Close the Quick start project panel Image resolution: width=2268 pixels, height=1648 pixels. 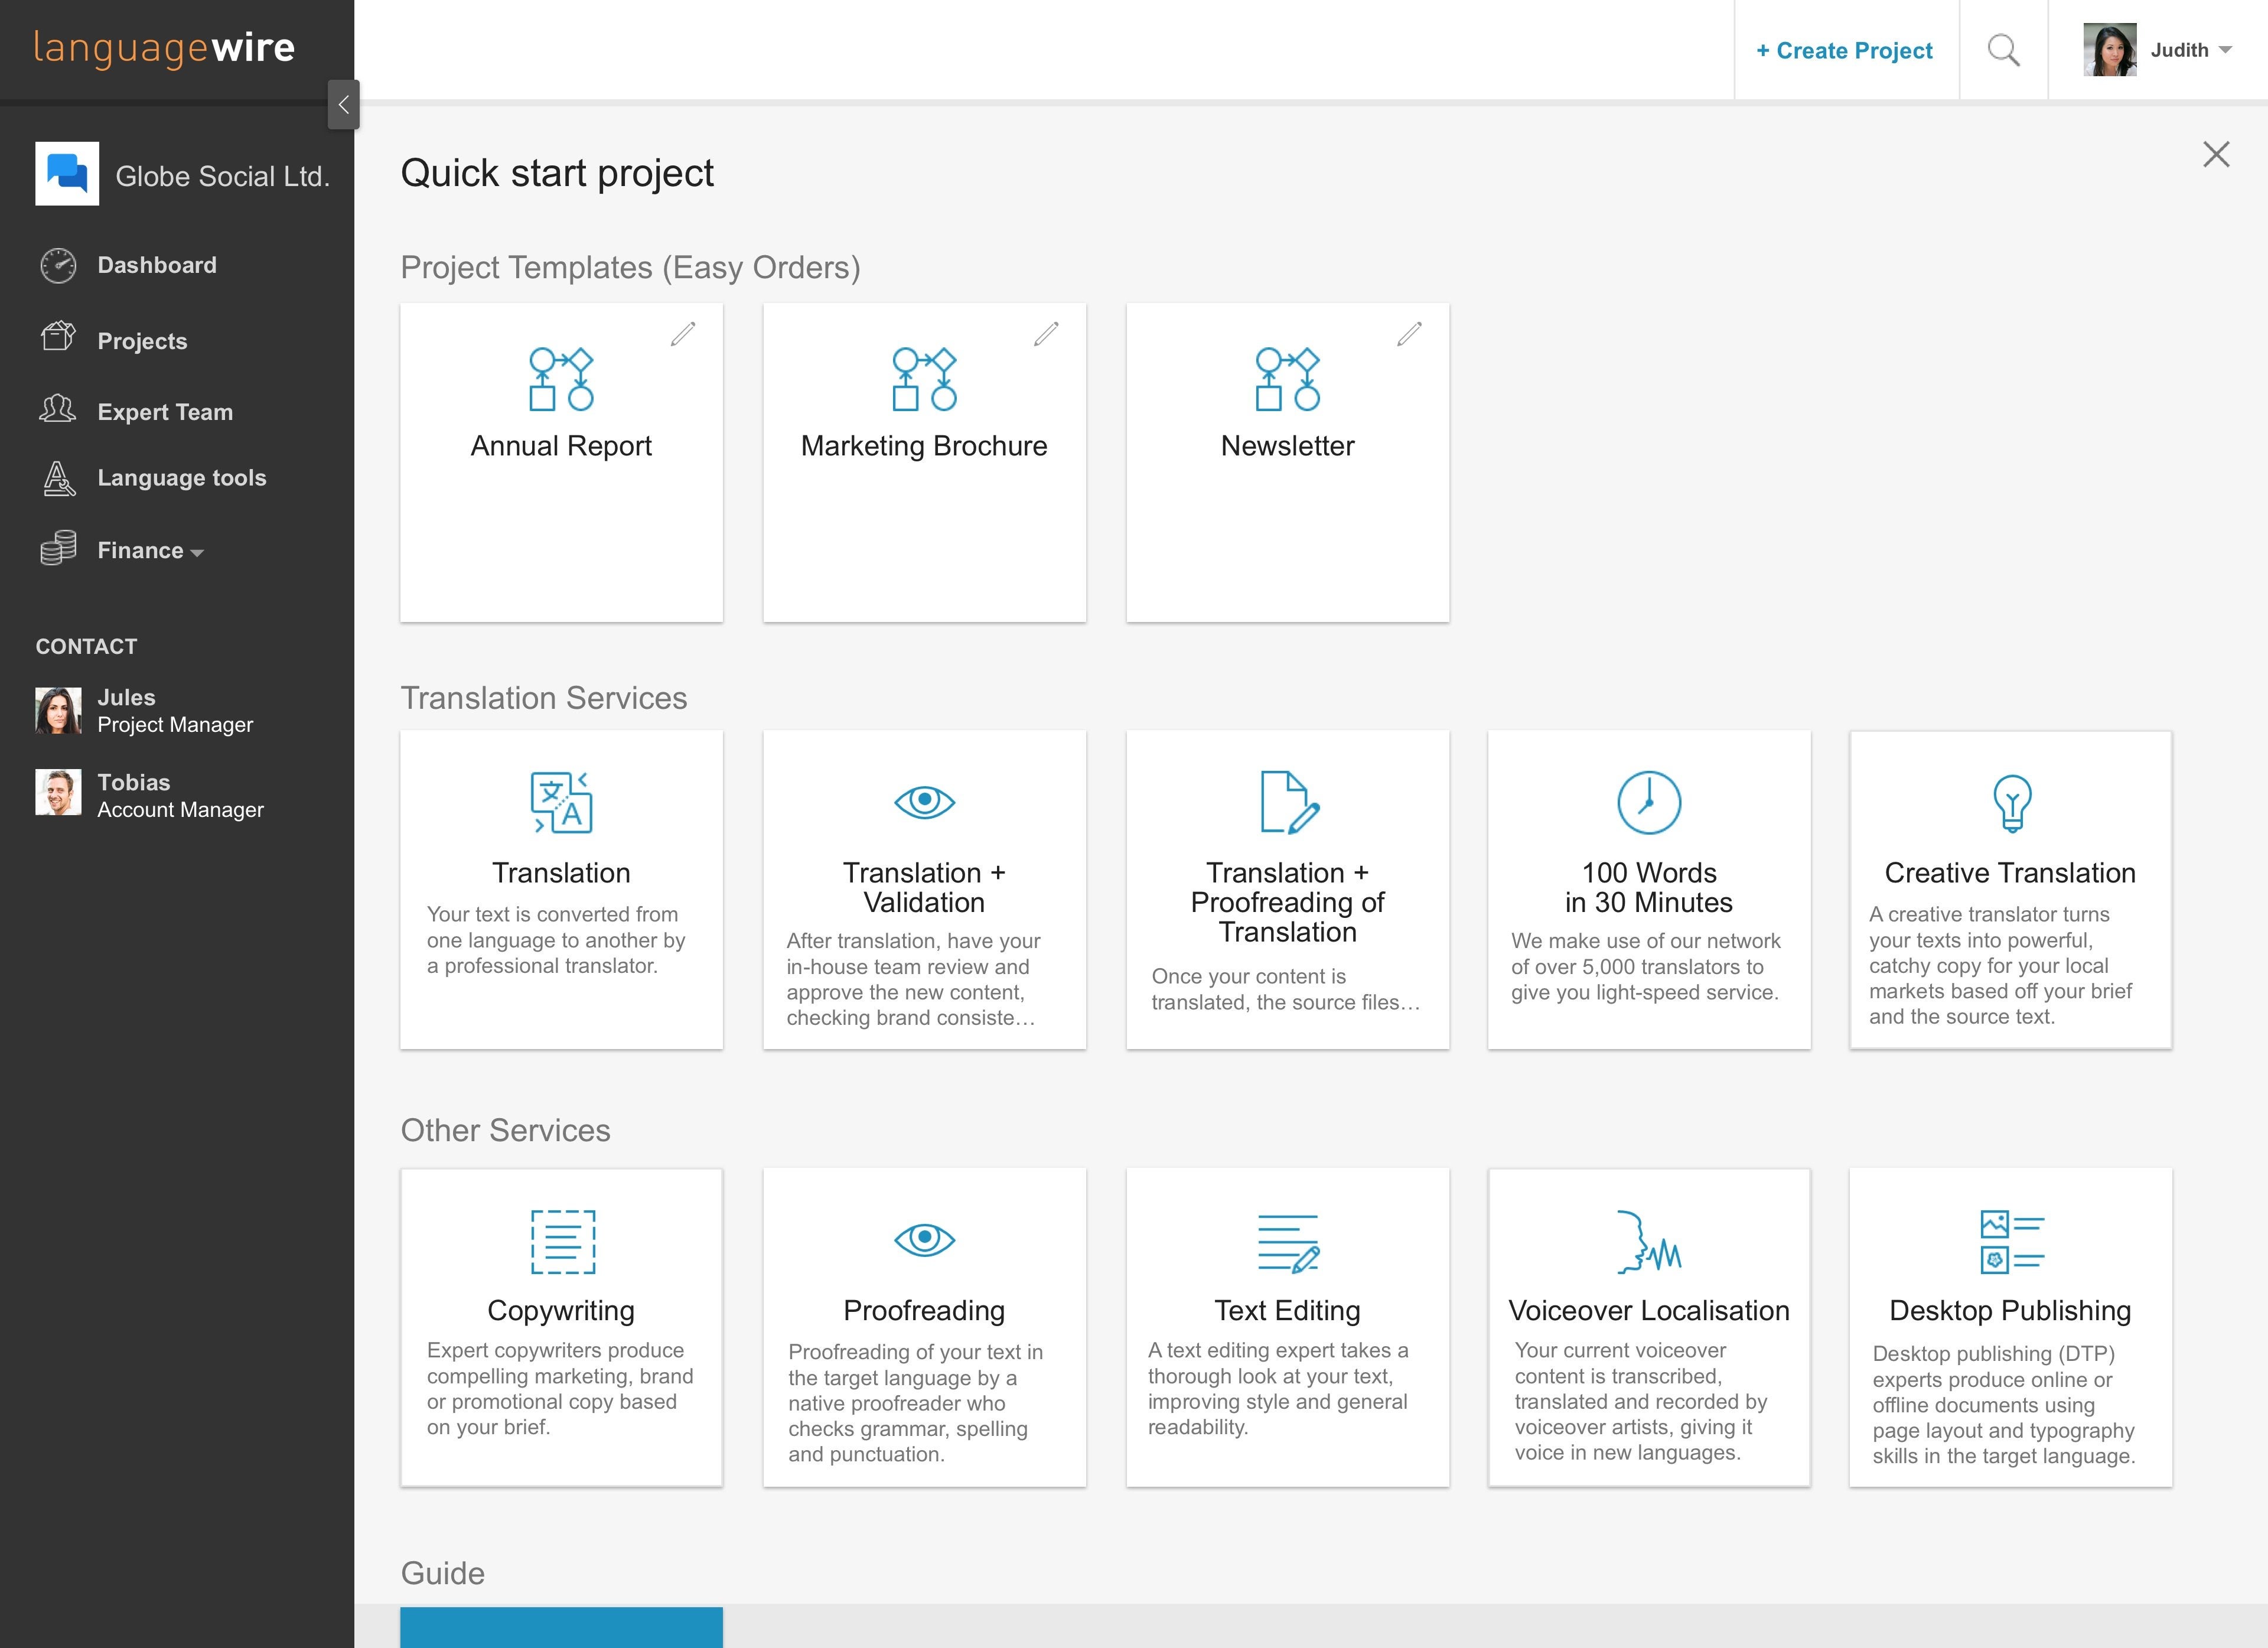click(x=2216, y=154)
